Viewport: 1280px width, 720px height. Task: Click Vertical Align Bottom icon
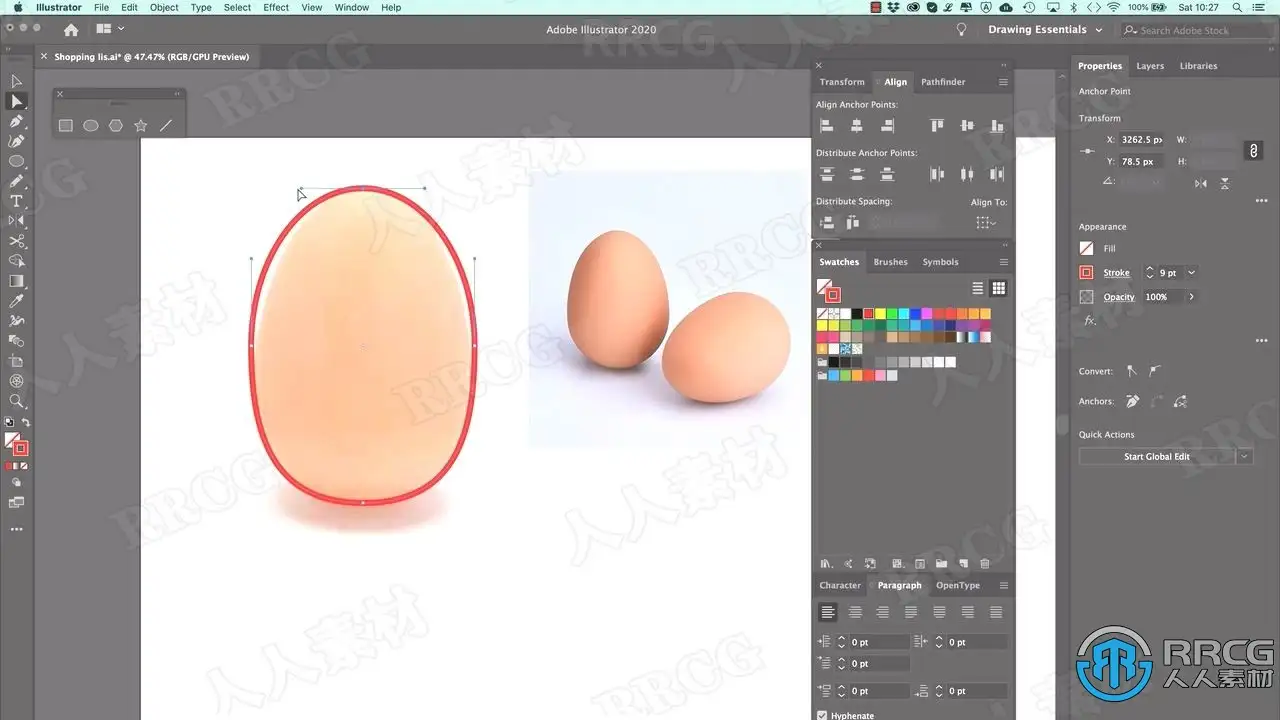coord(997,126)
